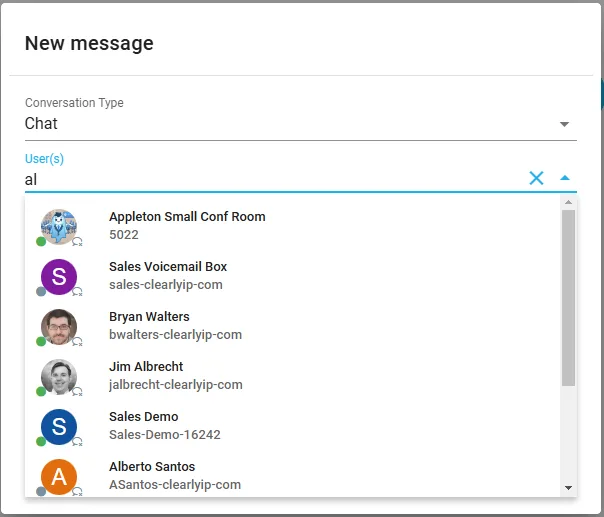
Task: Click chat bubble icon on Sales Demo
Action: click(77, 442)
